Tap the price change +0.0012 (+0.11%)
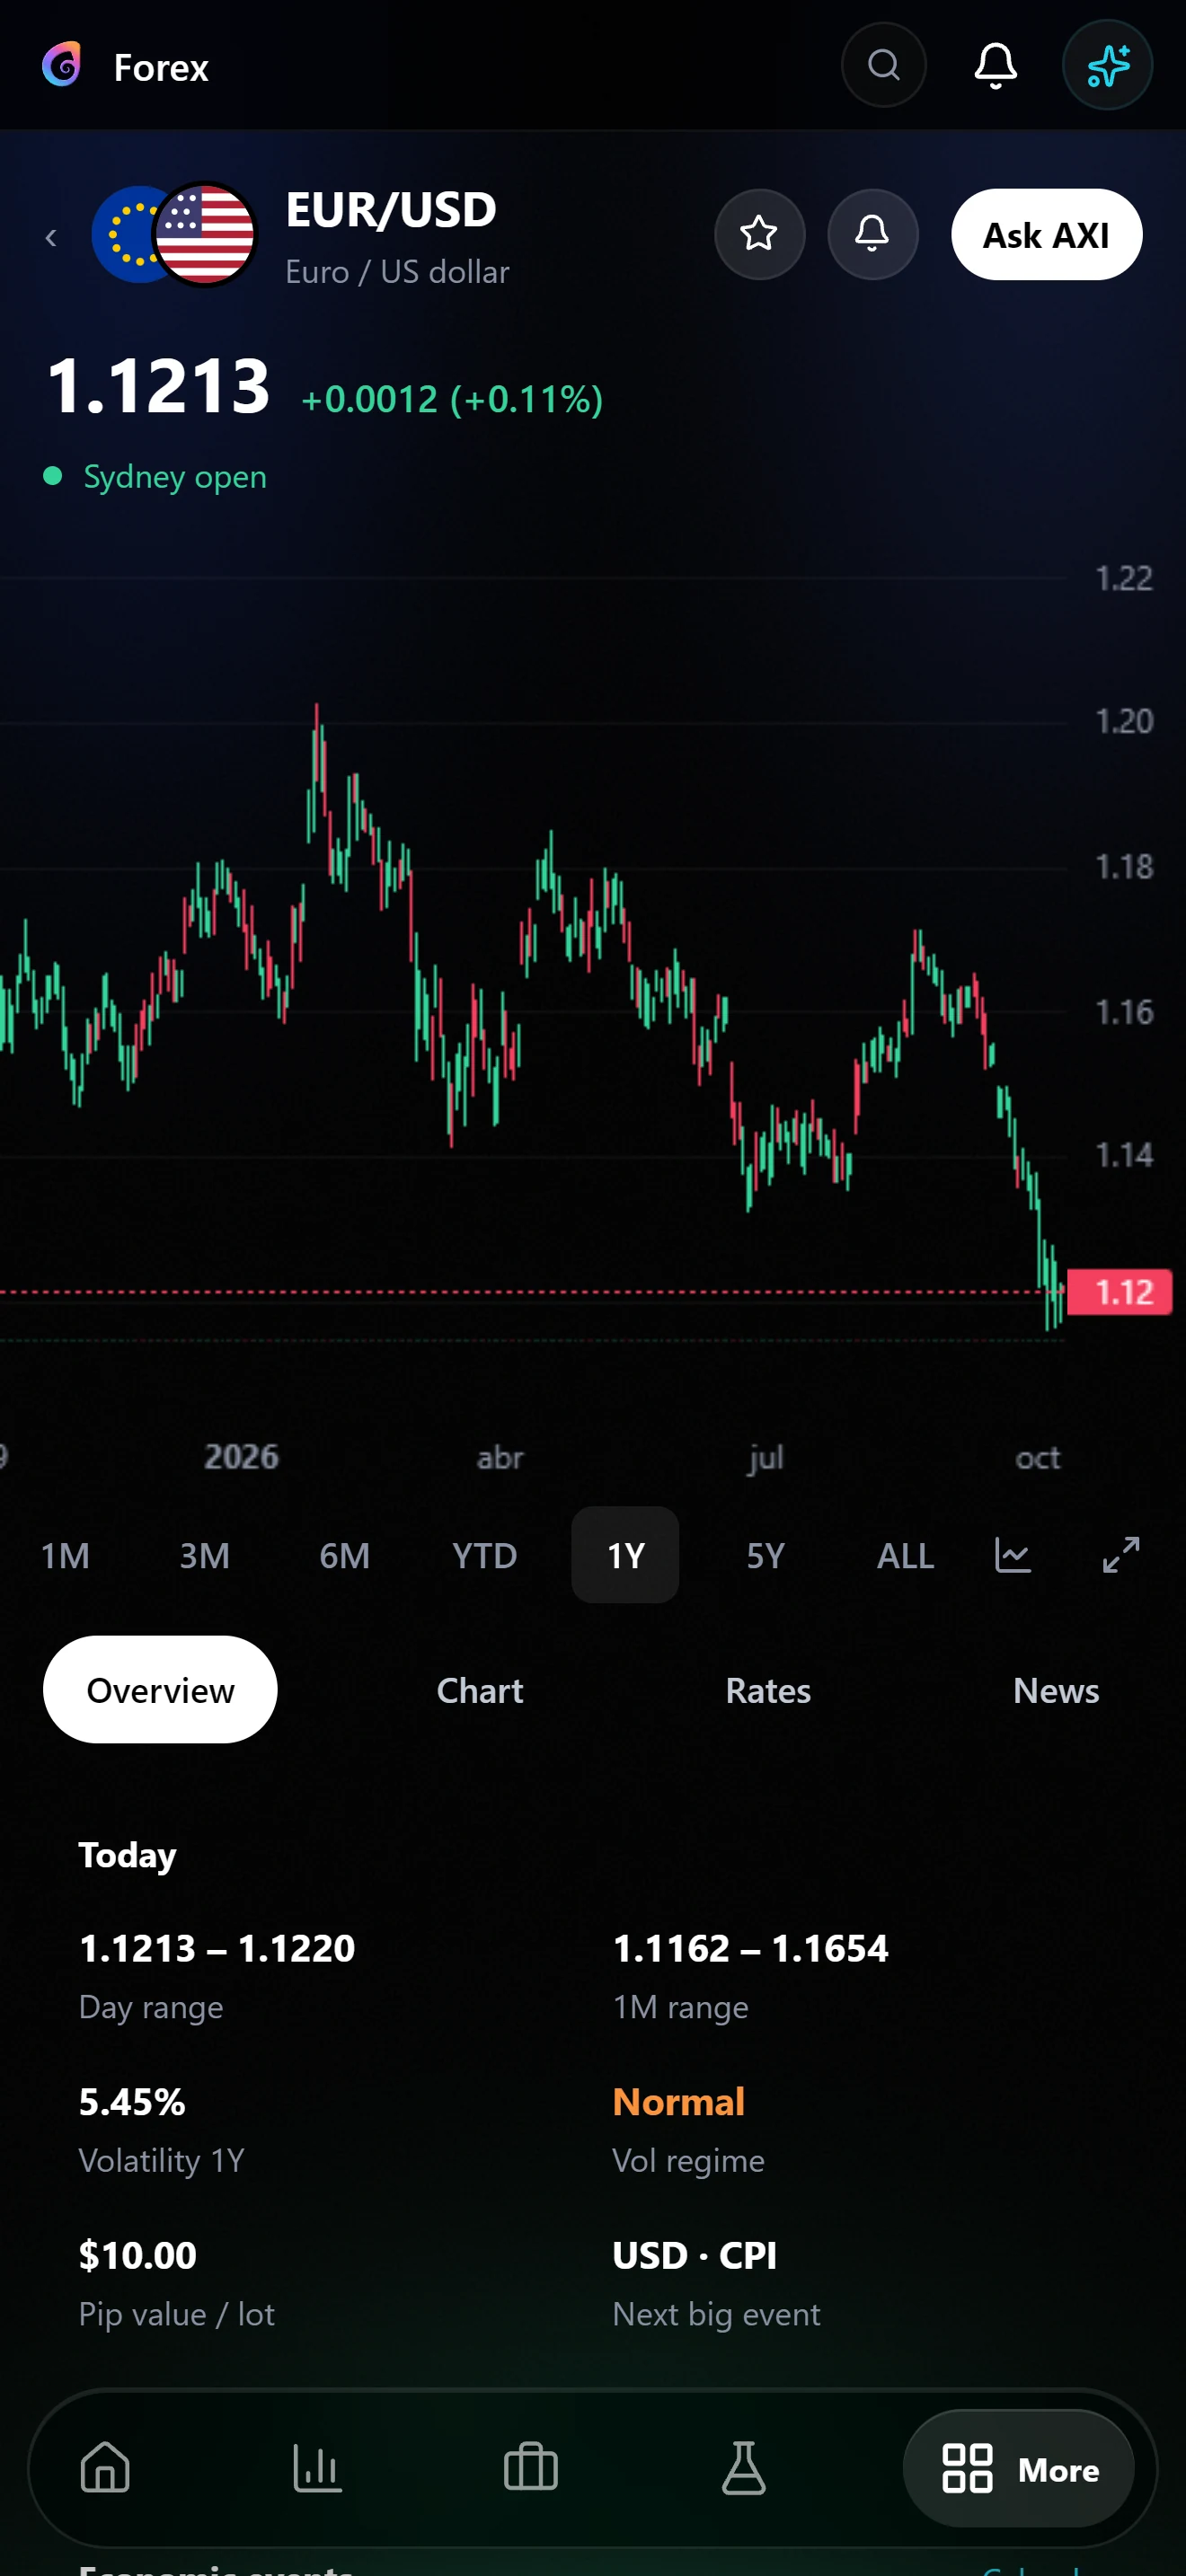 [452, 399]
